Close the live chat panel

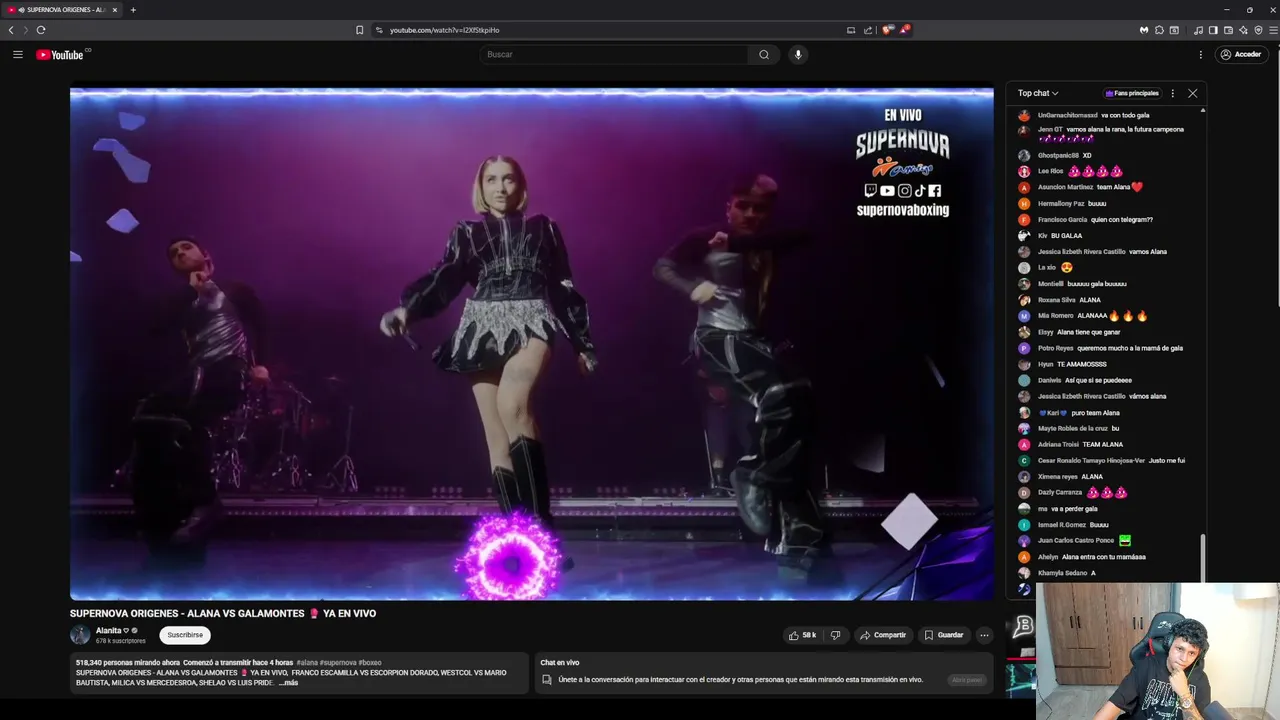click(1192, 93)
